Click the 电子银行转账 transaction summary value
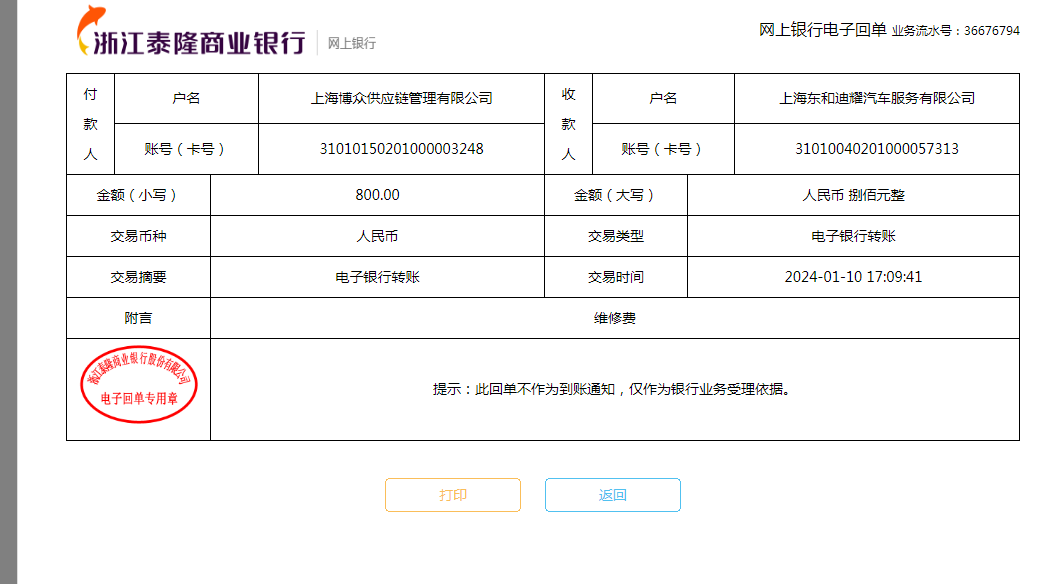The width and height of the screenshot is (1050, 584). pyautogui.click(x=377, y=277)
